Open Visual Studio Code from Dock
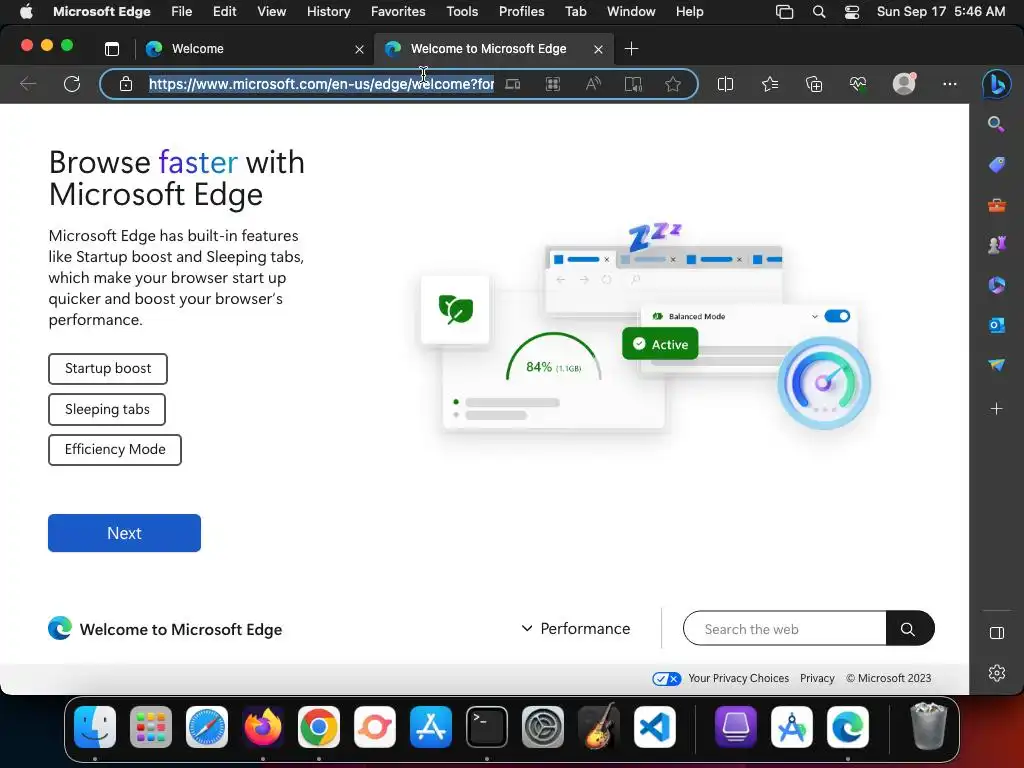This screenshot has width=1024, height=768. click(x=654, y=727)
